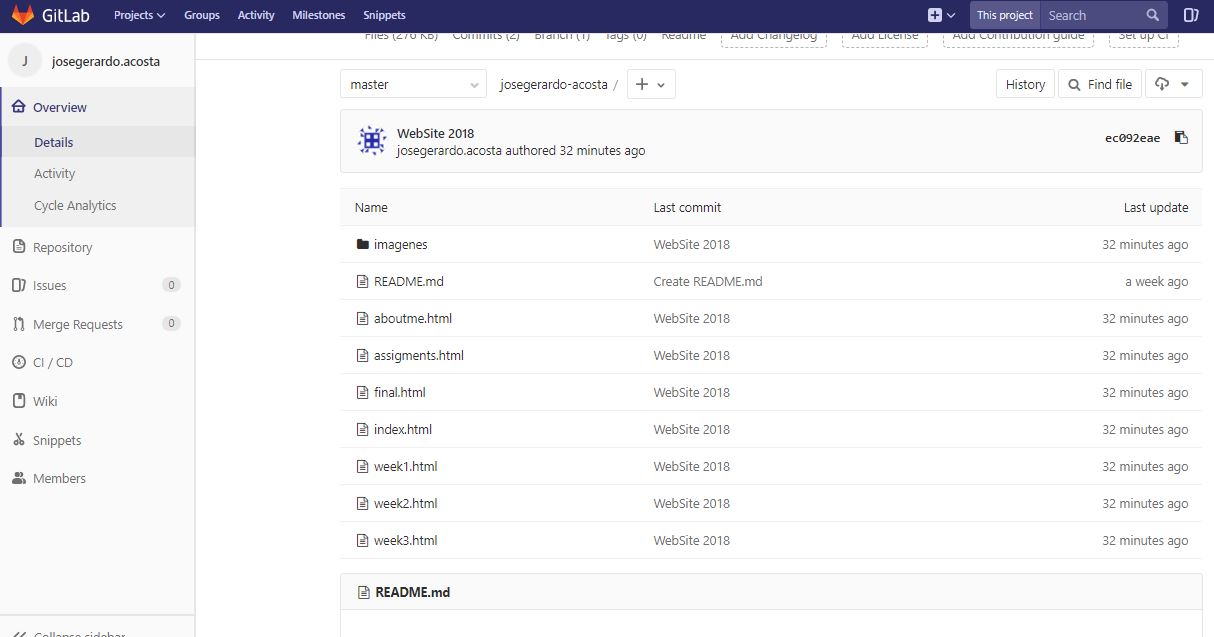Open the Snippets scissors icon in sidebar

18,440
